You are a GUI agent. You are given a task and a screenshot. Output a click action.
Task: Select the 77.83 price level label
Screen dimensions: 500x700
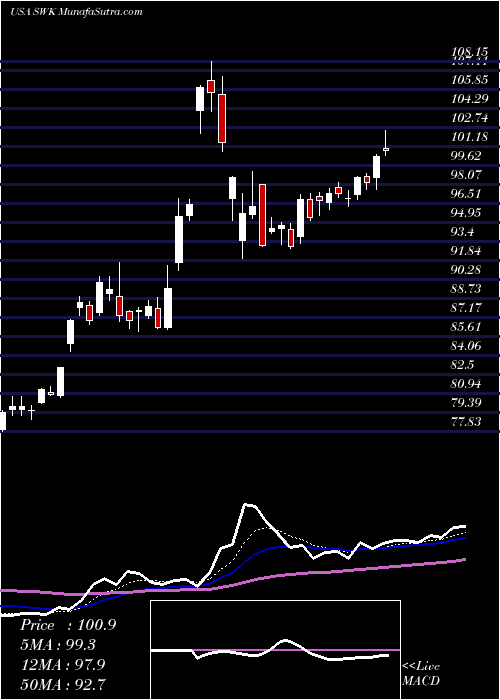pos(466,421)
